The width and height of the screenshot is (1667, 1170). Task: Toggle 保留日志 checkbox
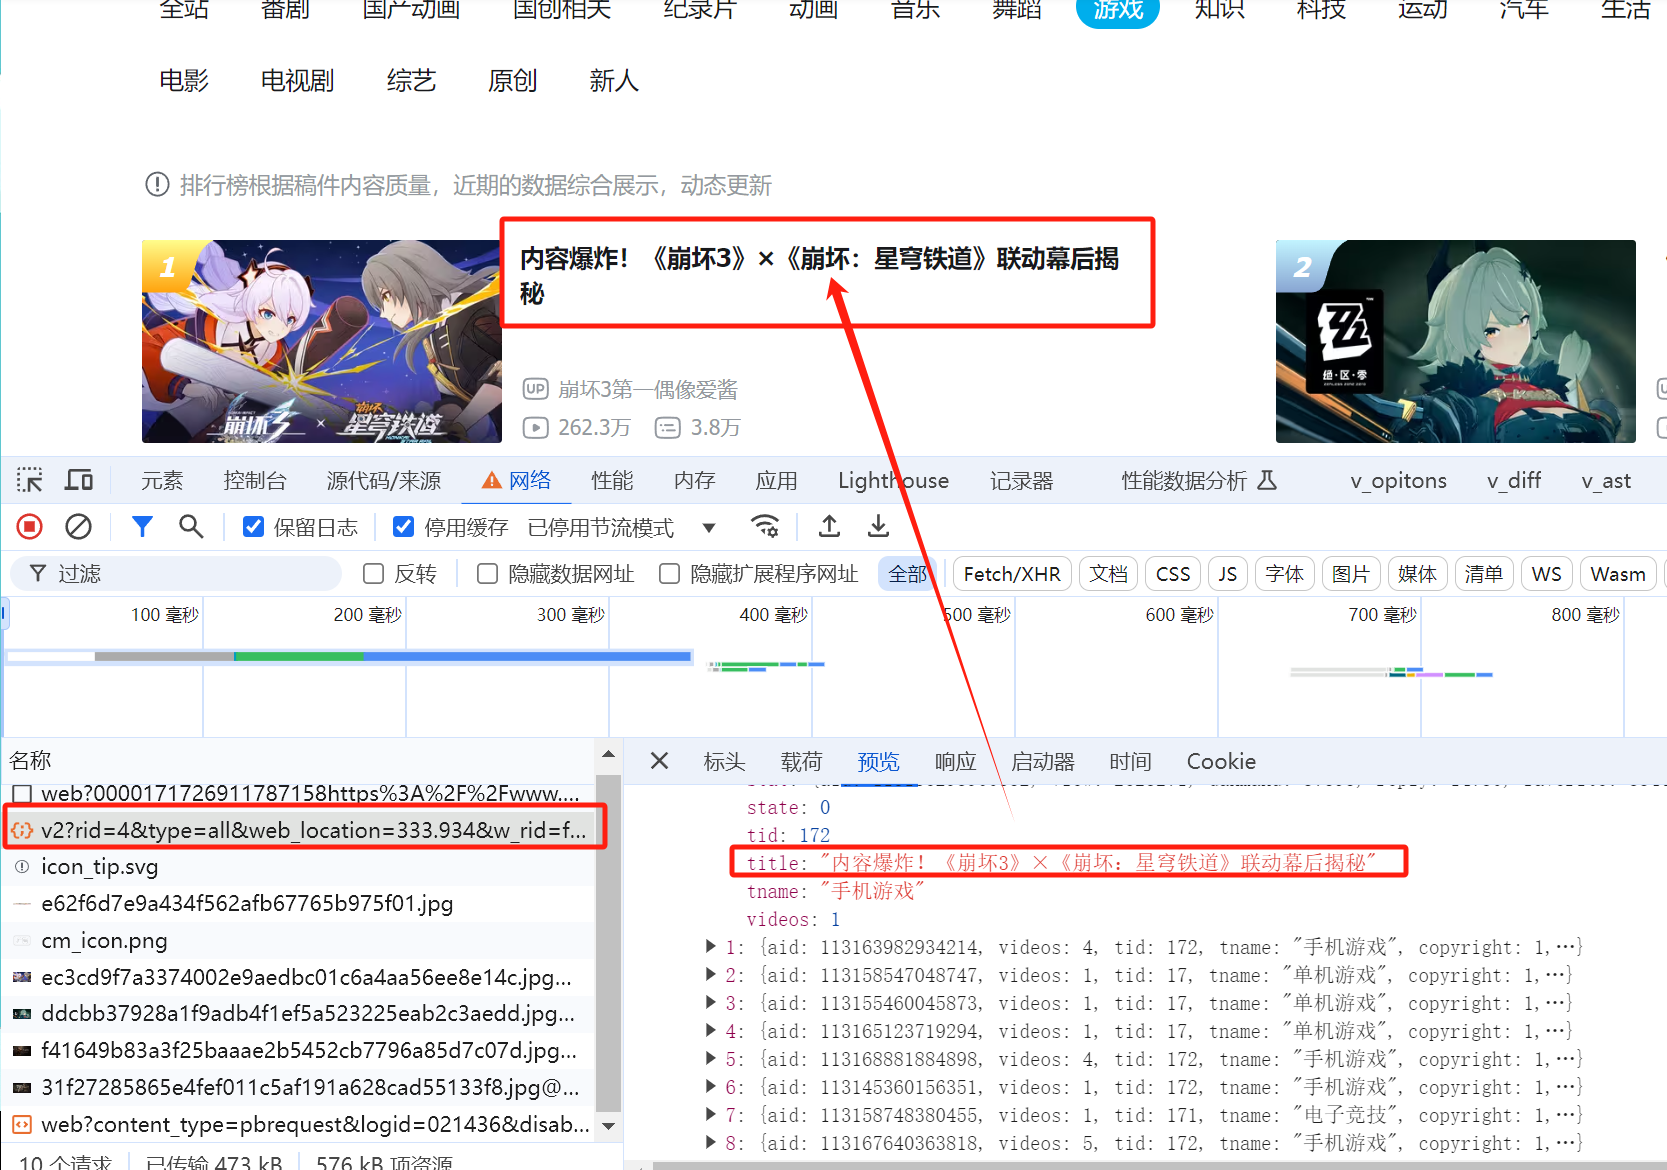coord(254,527)
